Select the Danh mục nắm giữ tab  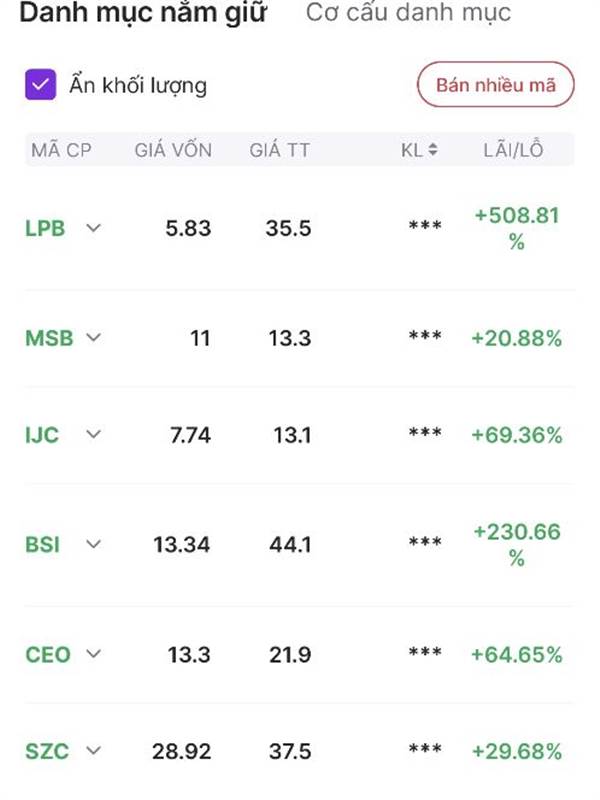[143, 13]
